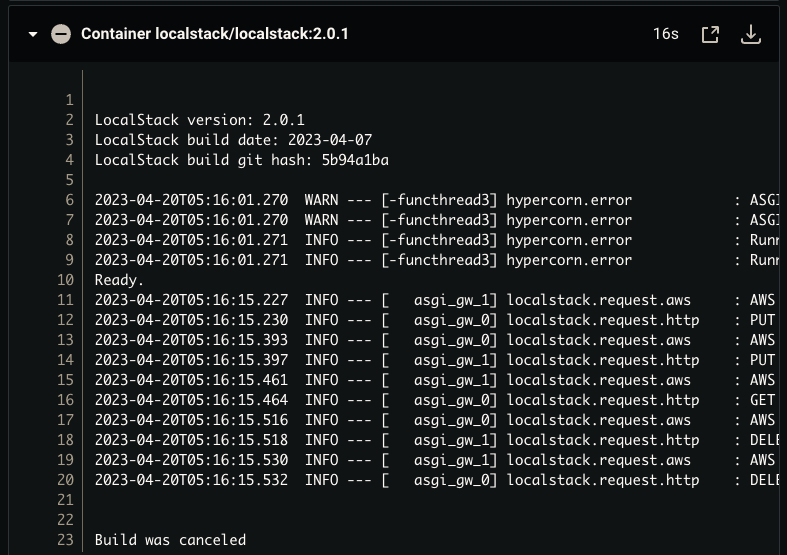This screenshot has width=787, height=555.
Task: Select line number 18
Action: point(65,440)
